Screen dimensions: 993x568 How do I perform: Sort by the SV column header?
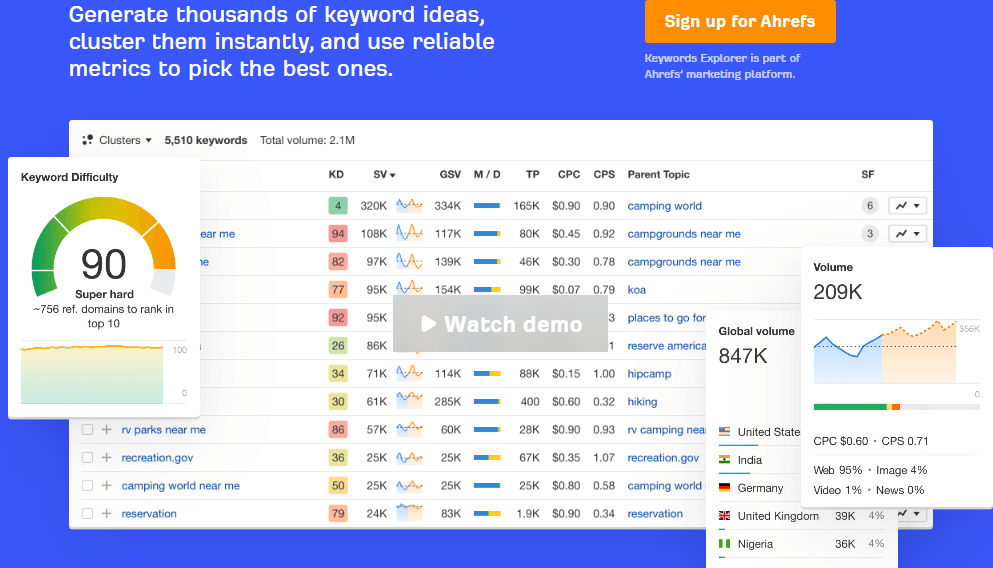click(x=384, y=174)
